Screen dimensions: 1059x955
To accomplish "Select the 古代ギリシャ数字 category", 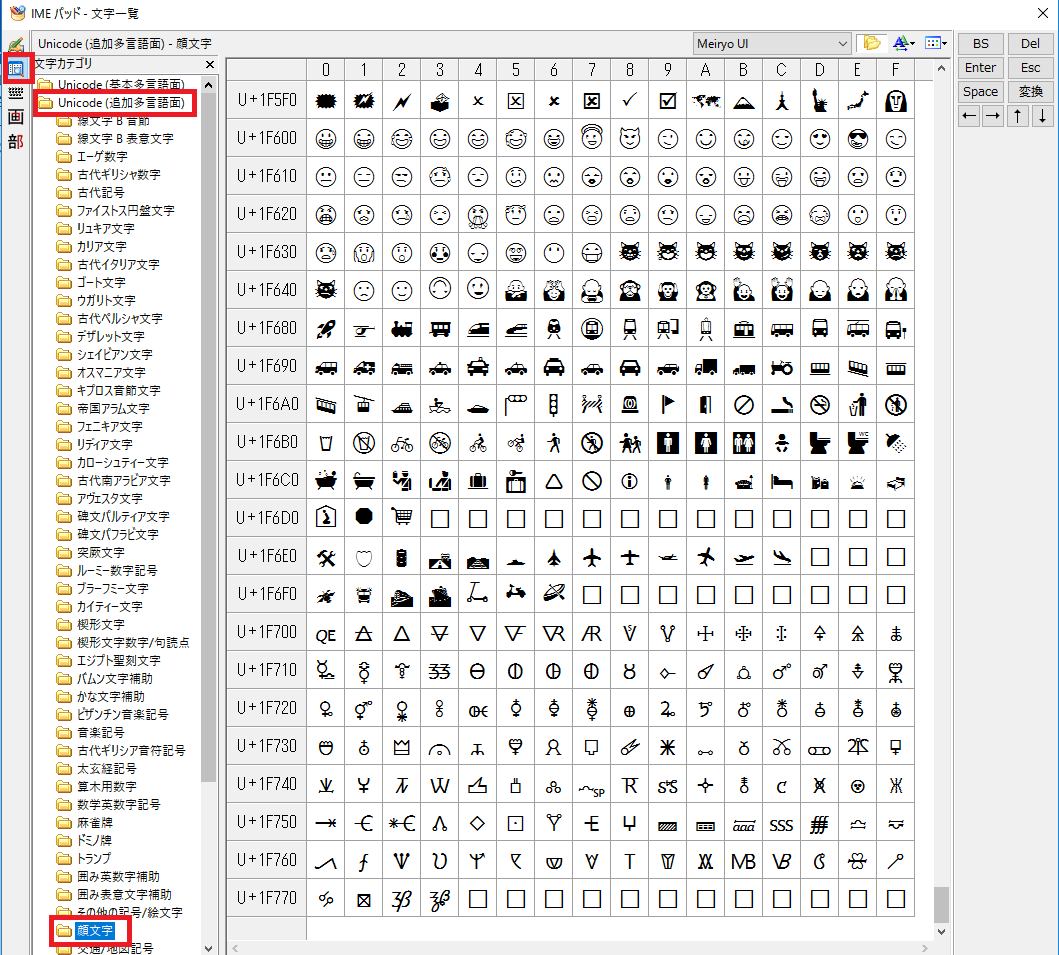I will coord(109,174).
